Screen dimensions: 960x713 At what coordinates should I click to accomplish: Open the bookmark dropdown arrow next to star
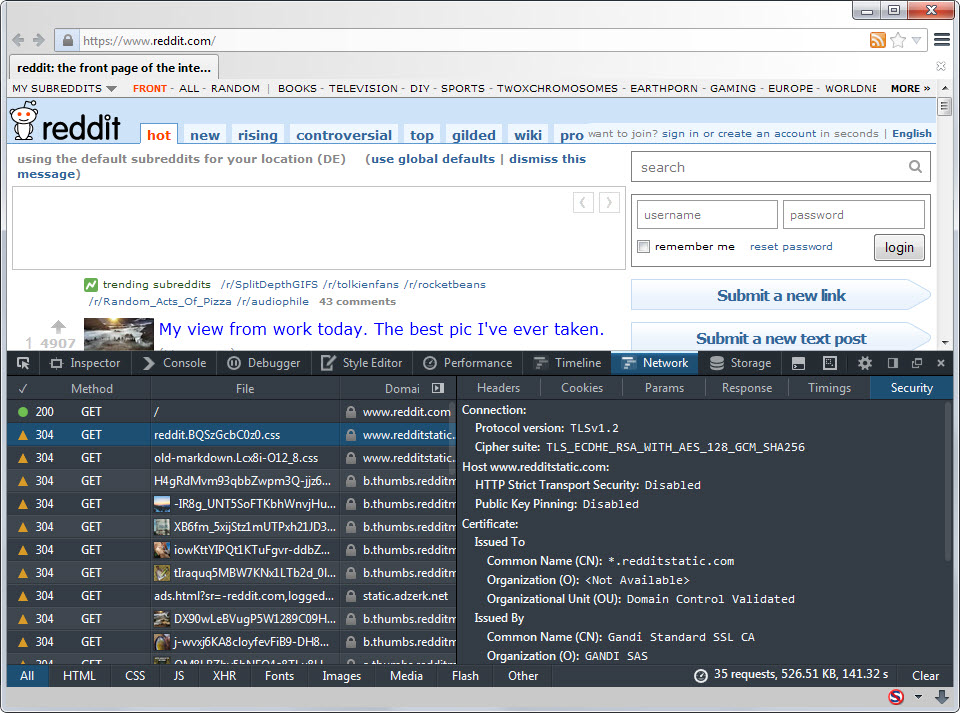pyautogui.click(x=916, y=40)
